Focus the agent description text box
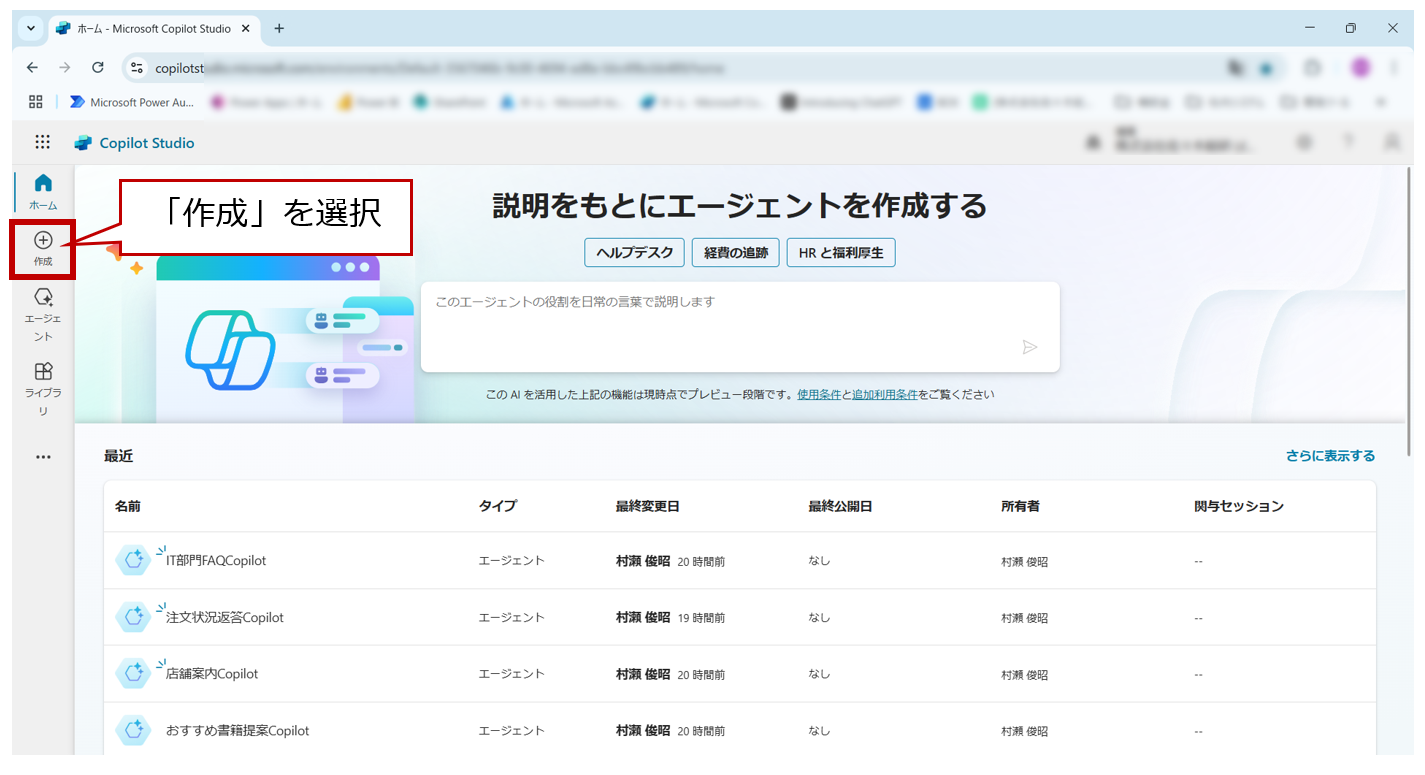Image resolution: width=1425 pixels, height=775 pixels. pos(740,327)
